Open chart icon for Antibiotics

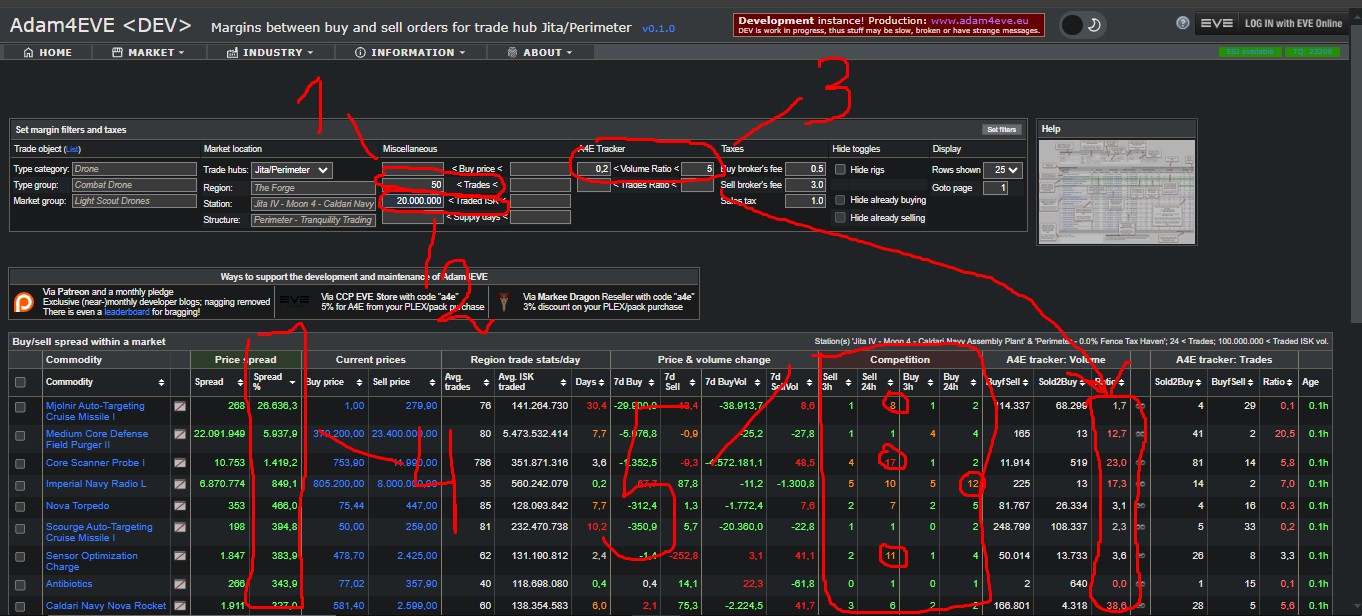(x=180, y=584)
